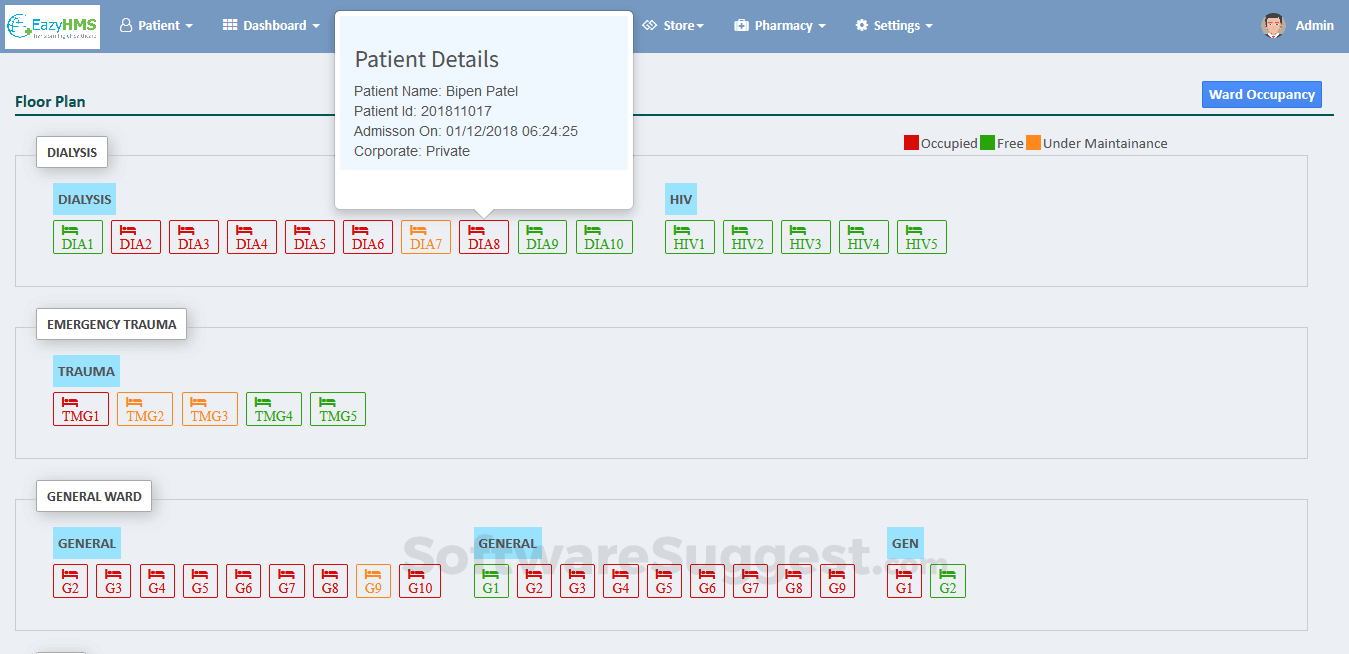Select occupied bed G10

[420, 581]
